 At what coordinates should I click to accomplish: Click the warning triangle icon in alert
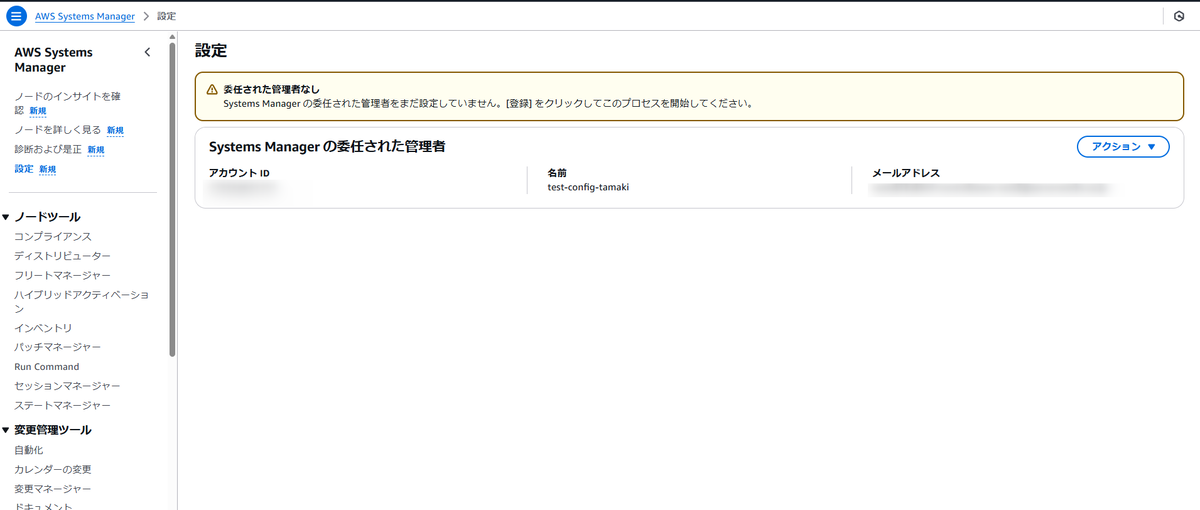pyautogui.click(x=212, y=89)
